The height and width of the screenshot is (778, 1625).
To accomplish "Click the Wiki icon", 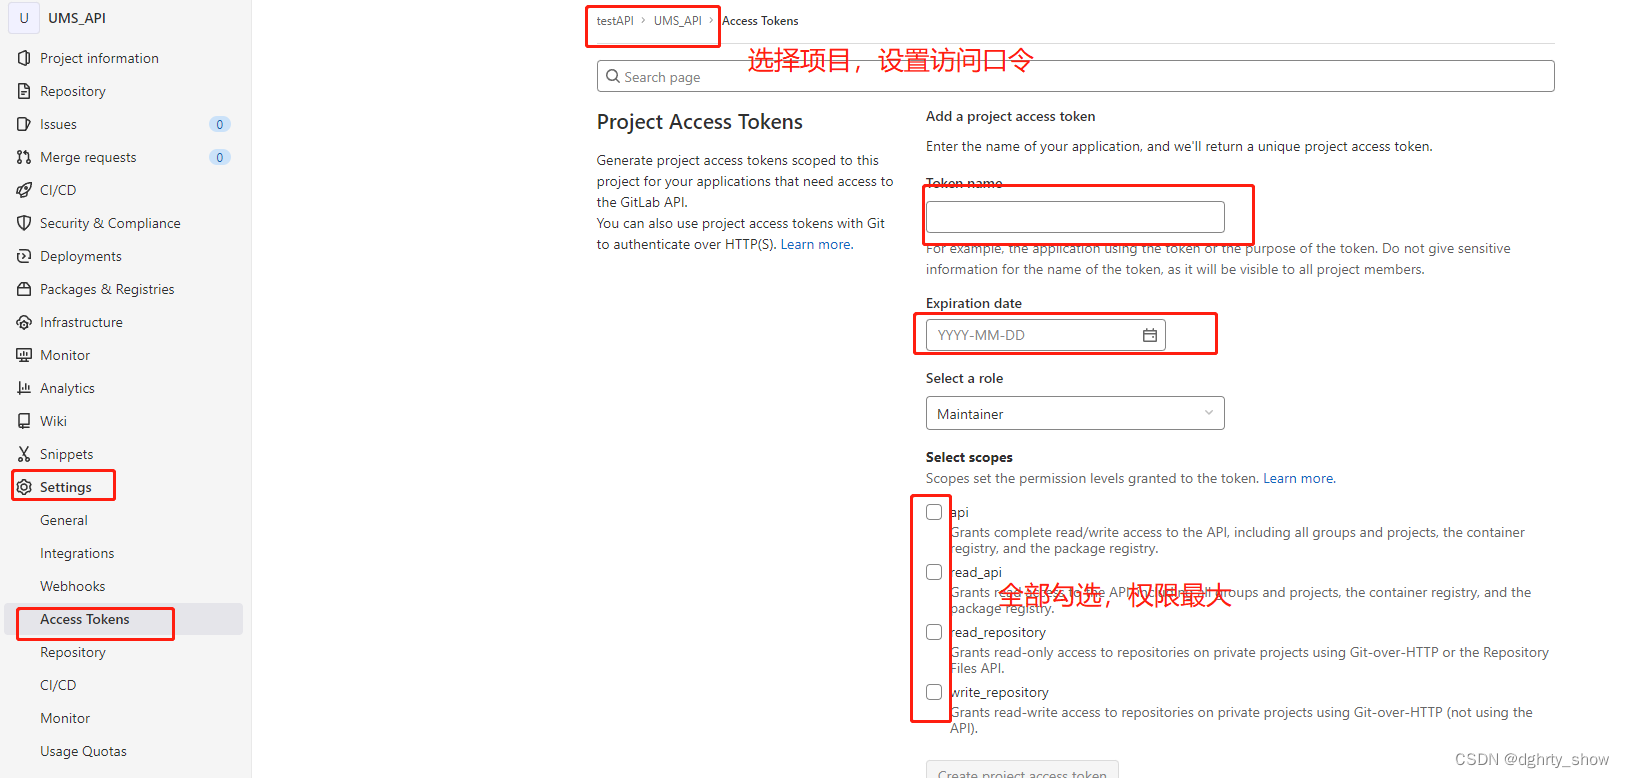I will (x=24, y=421).
